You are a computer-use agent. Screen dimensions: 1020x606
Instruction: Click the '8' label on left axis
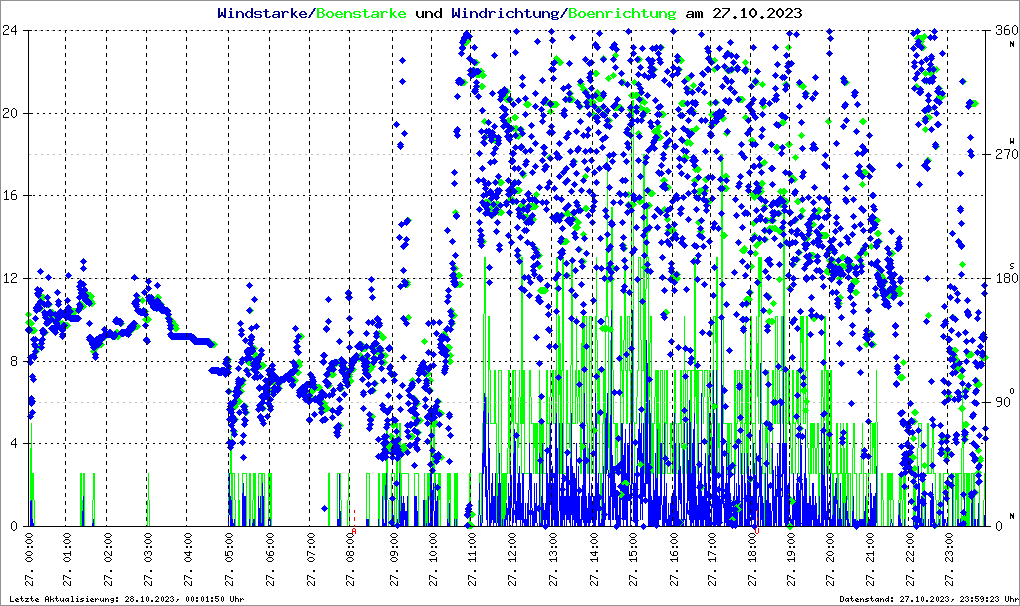[x=16, y=361]
